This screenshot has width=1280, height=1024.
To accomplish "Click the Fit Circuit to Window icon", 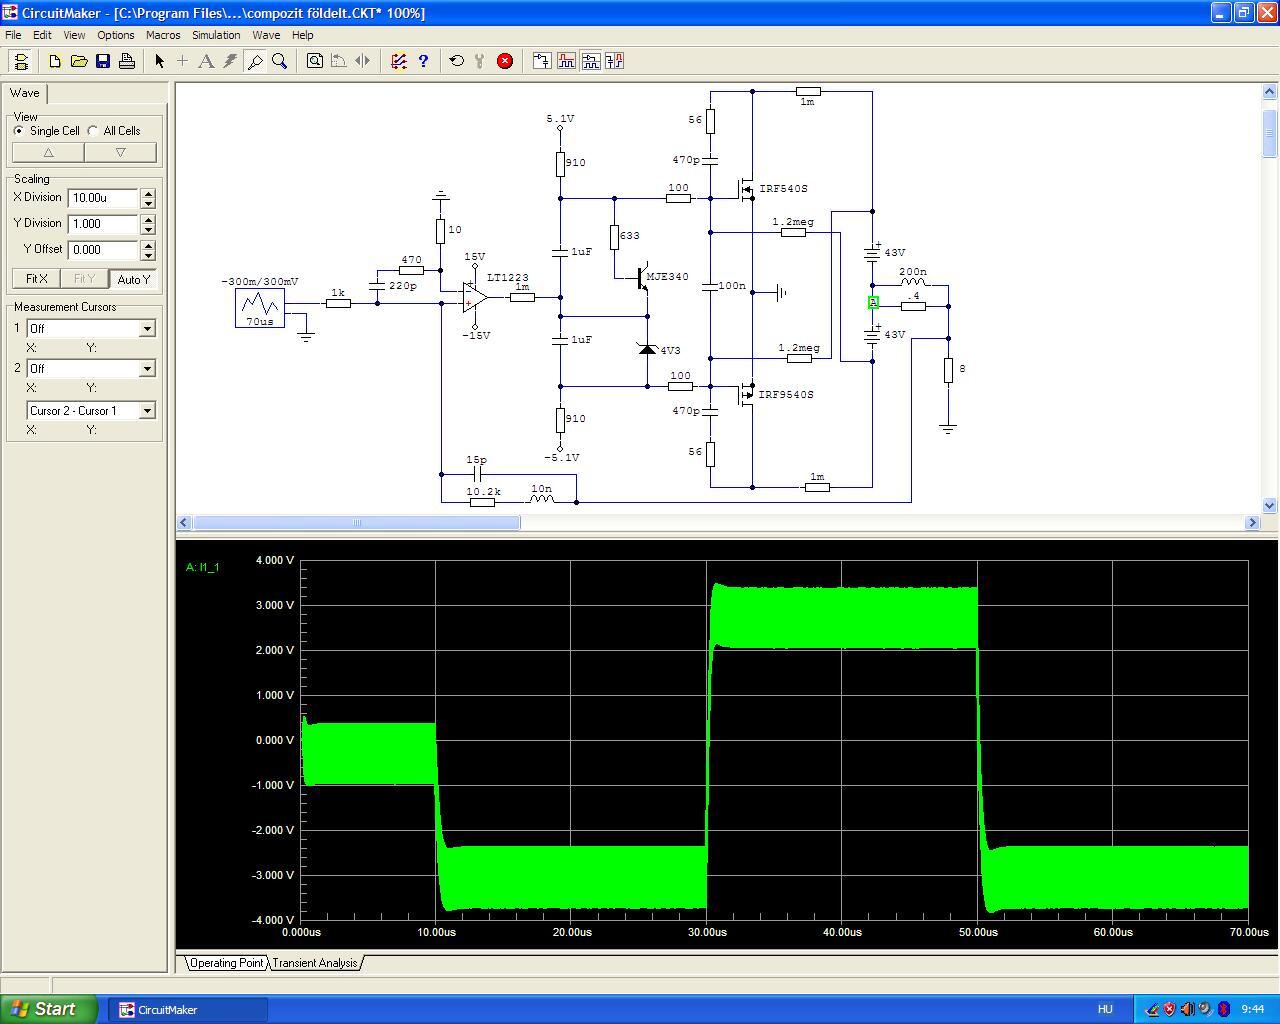I will 315,61.
